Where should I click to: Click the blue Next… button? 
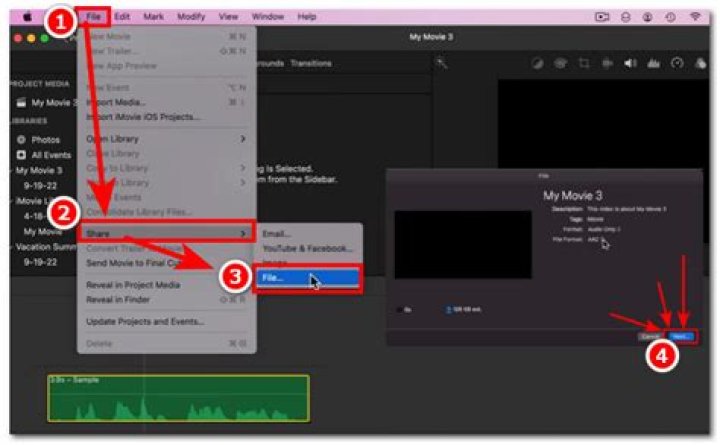(x=681, y=337)
